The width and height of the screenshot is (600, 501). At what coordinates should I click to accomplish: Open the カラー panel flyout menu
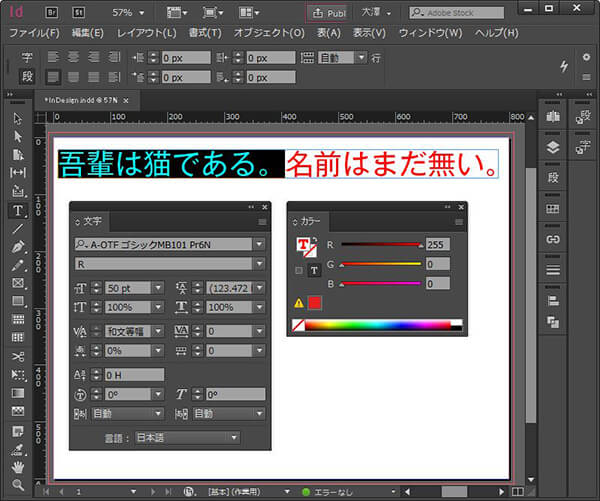pyautogui.click(x=459, y=222)
